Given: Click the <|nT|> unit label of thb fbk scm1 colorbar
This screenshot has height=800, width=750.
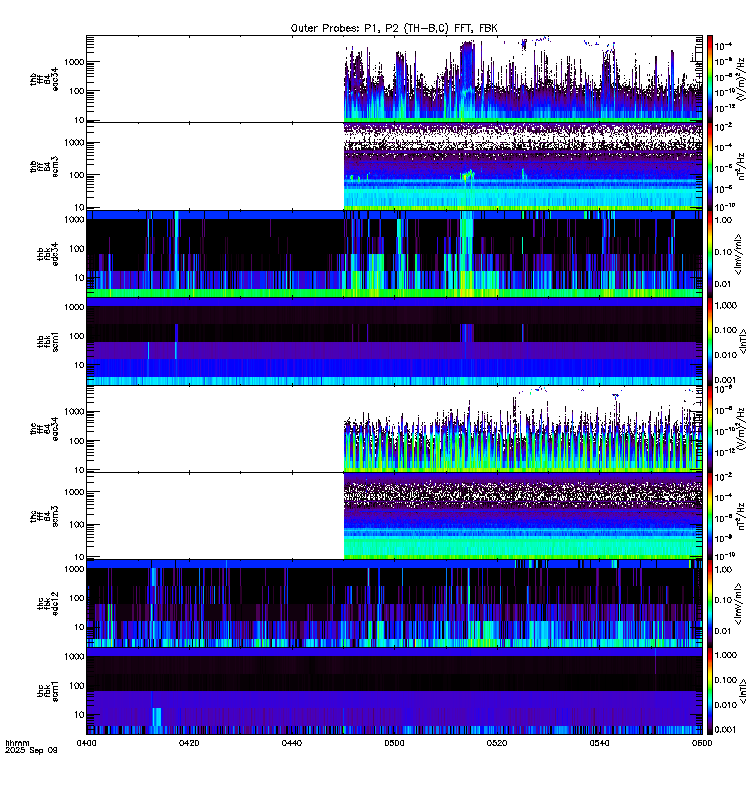Looking at the screenshot, I should [743, 341].
